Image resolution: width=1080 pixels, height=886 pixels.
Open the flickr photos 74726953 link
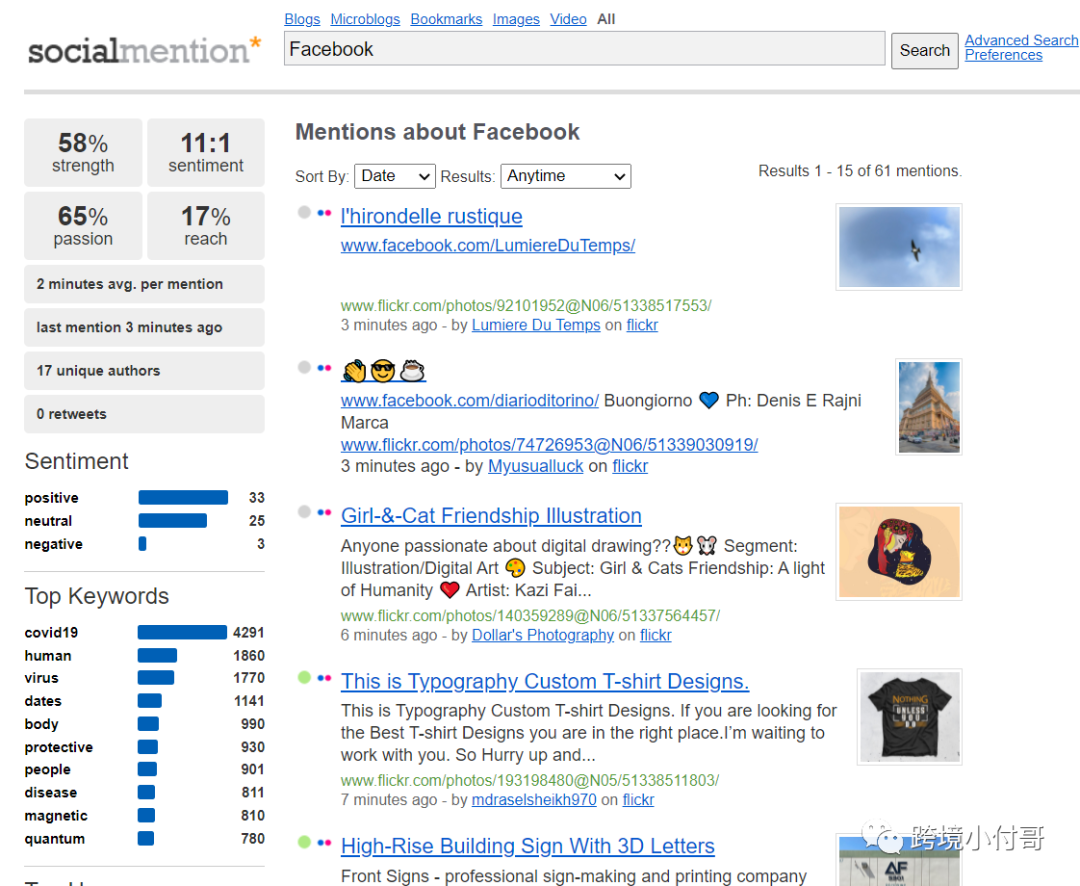pos(550,445)
